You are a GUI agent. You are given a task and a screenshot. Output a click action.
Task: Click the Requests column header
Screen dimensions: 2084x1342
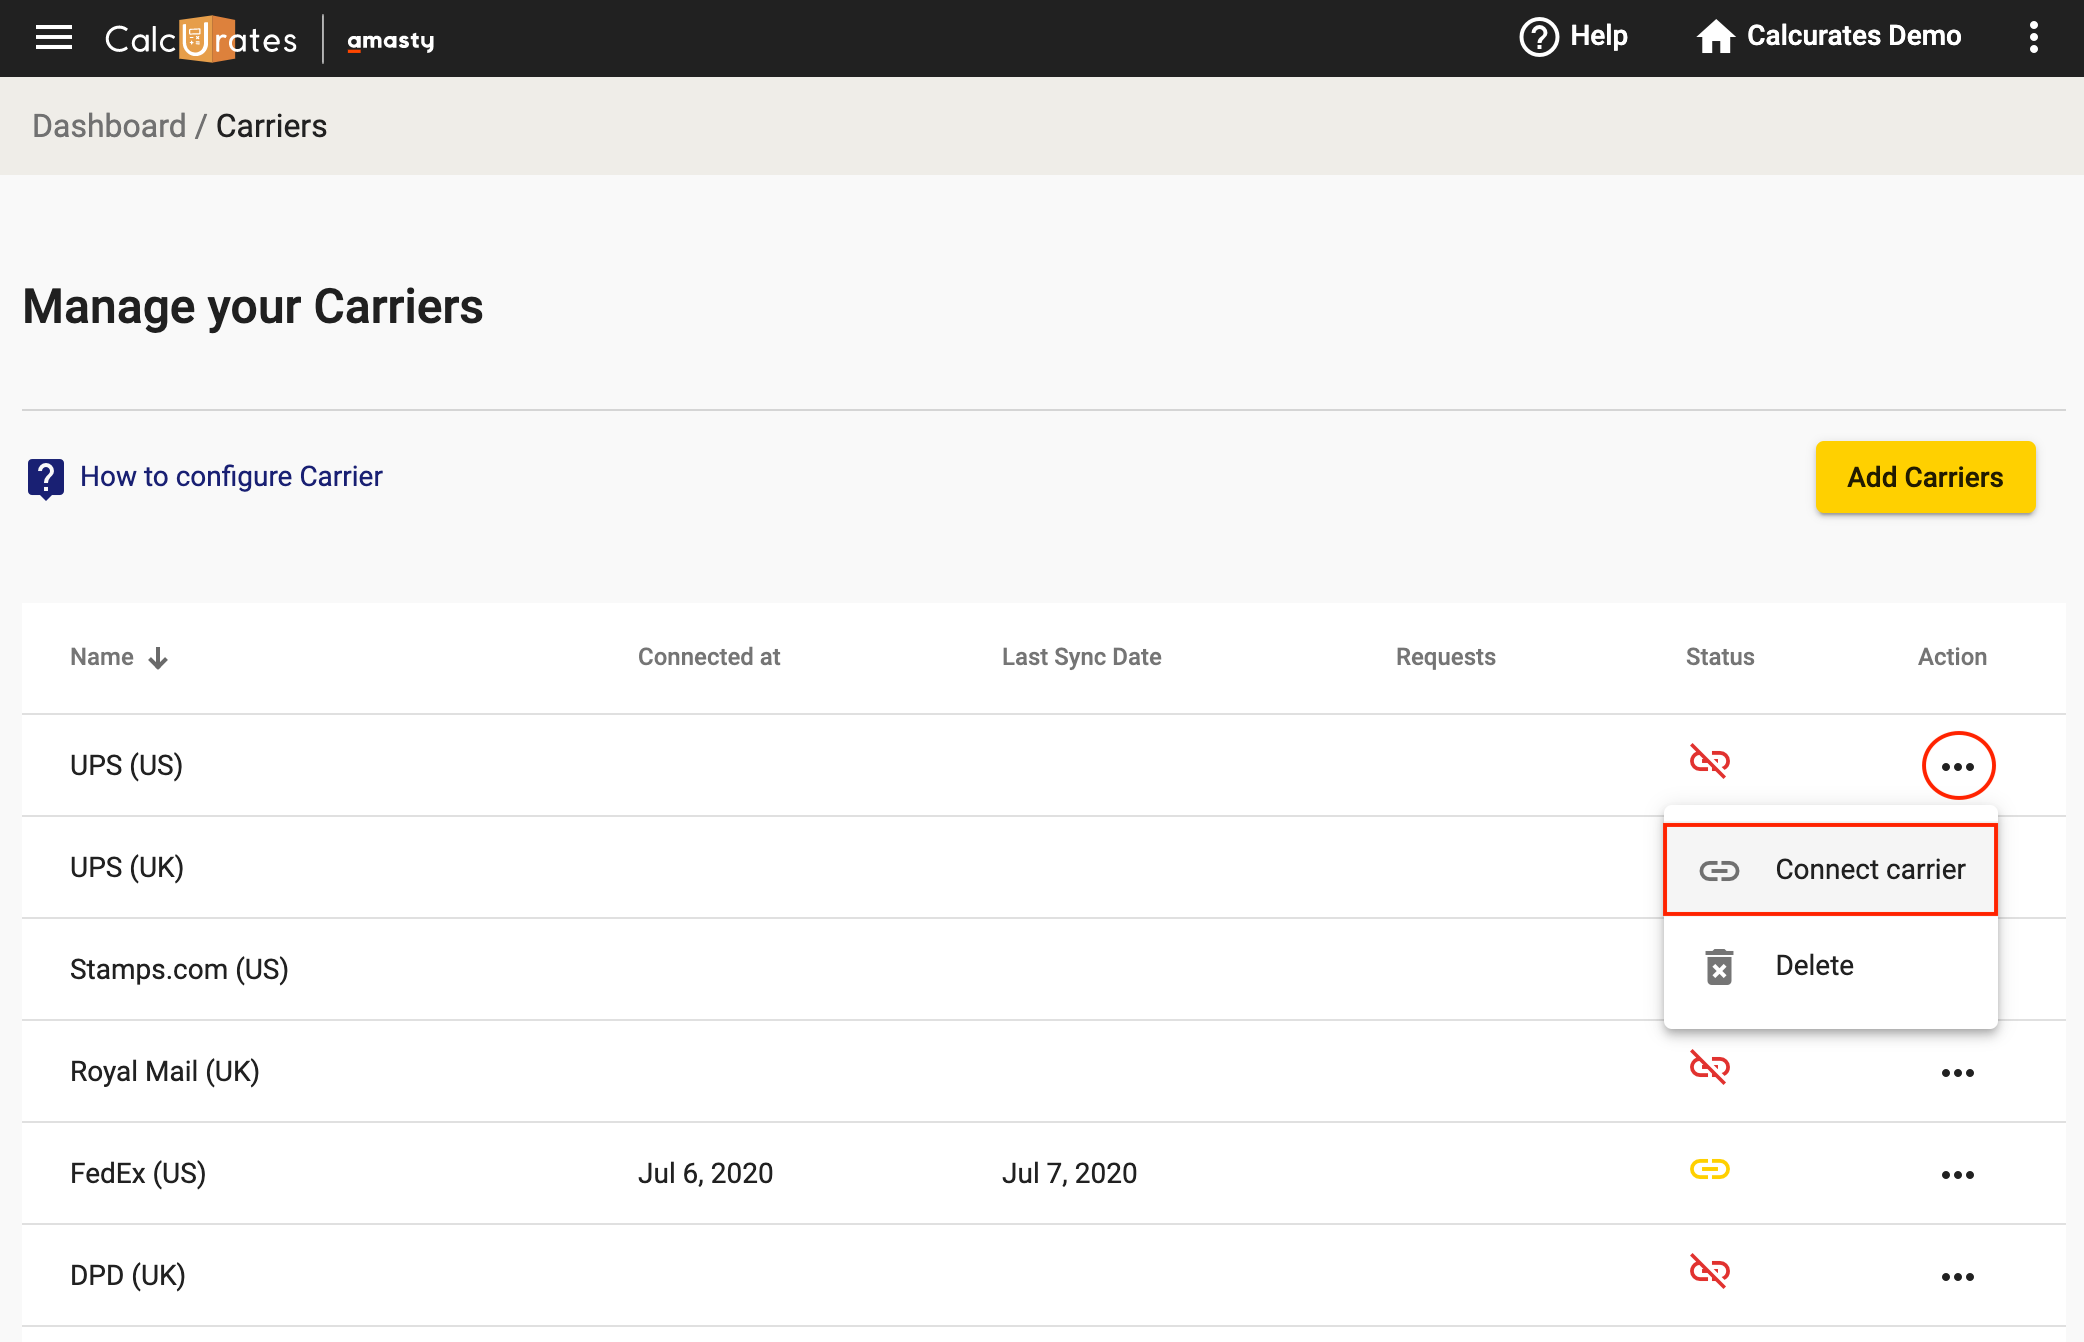[1445, 657]
